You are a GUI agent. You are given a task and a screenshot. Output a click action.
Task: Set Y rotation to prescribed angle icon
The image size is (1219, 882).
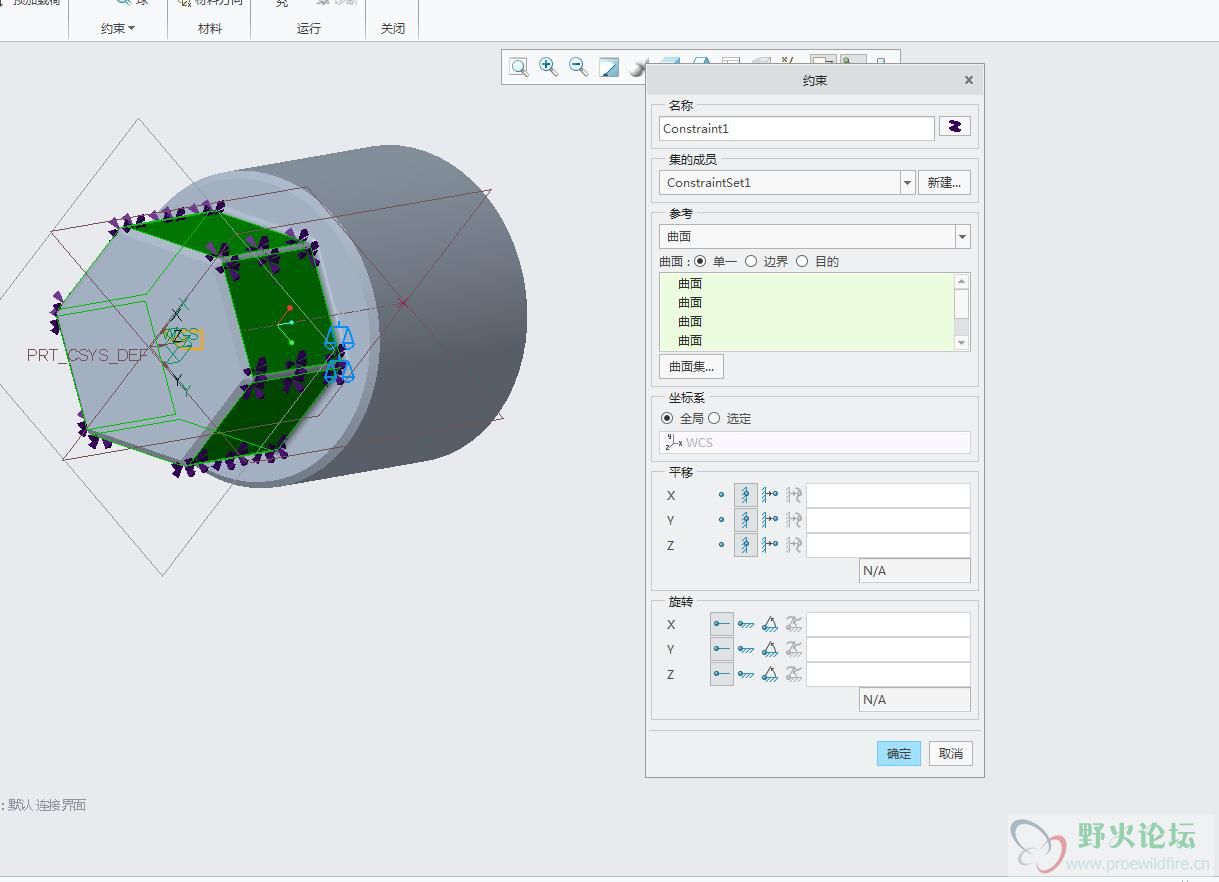[x=769, y=649]
